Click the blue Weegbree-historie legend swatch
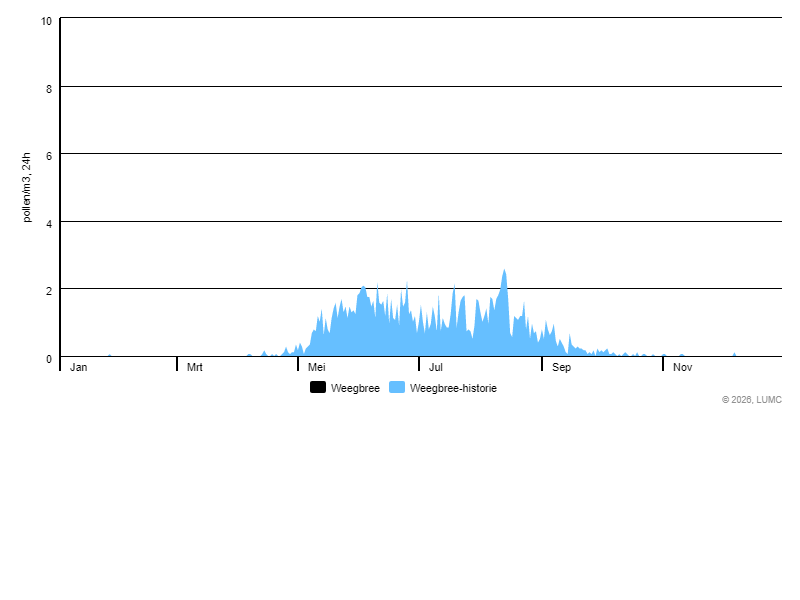Image resolution: width=800 pixels, height=600 pixels. pos(397,388)
